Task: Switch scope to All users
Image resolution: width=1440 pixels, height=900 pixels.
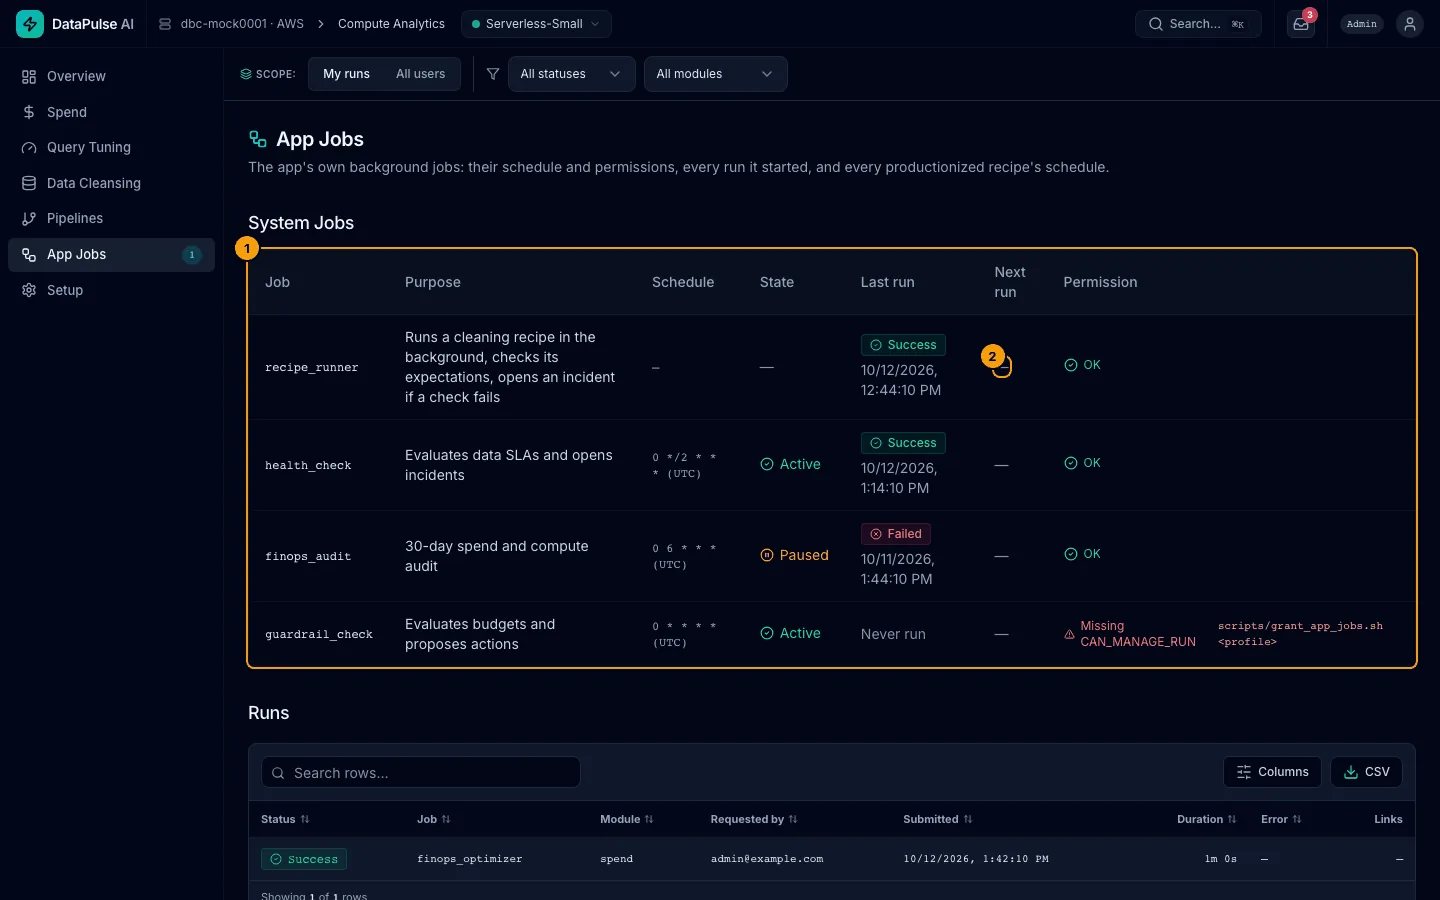Action: coord(420,74)
